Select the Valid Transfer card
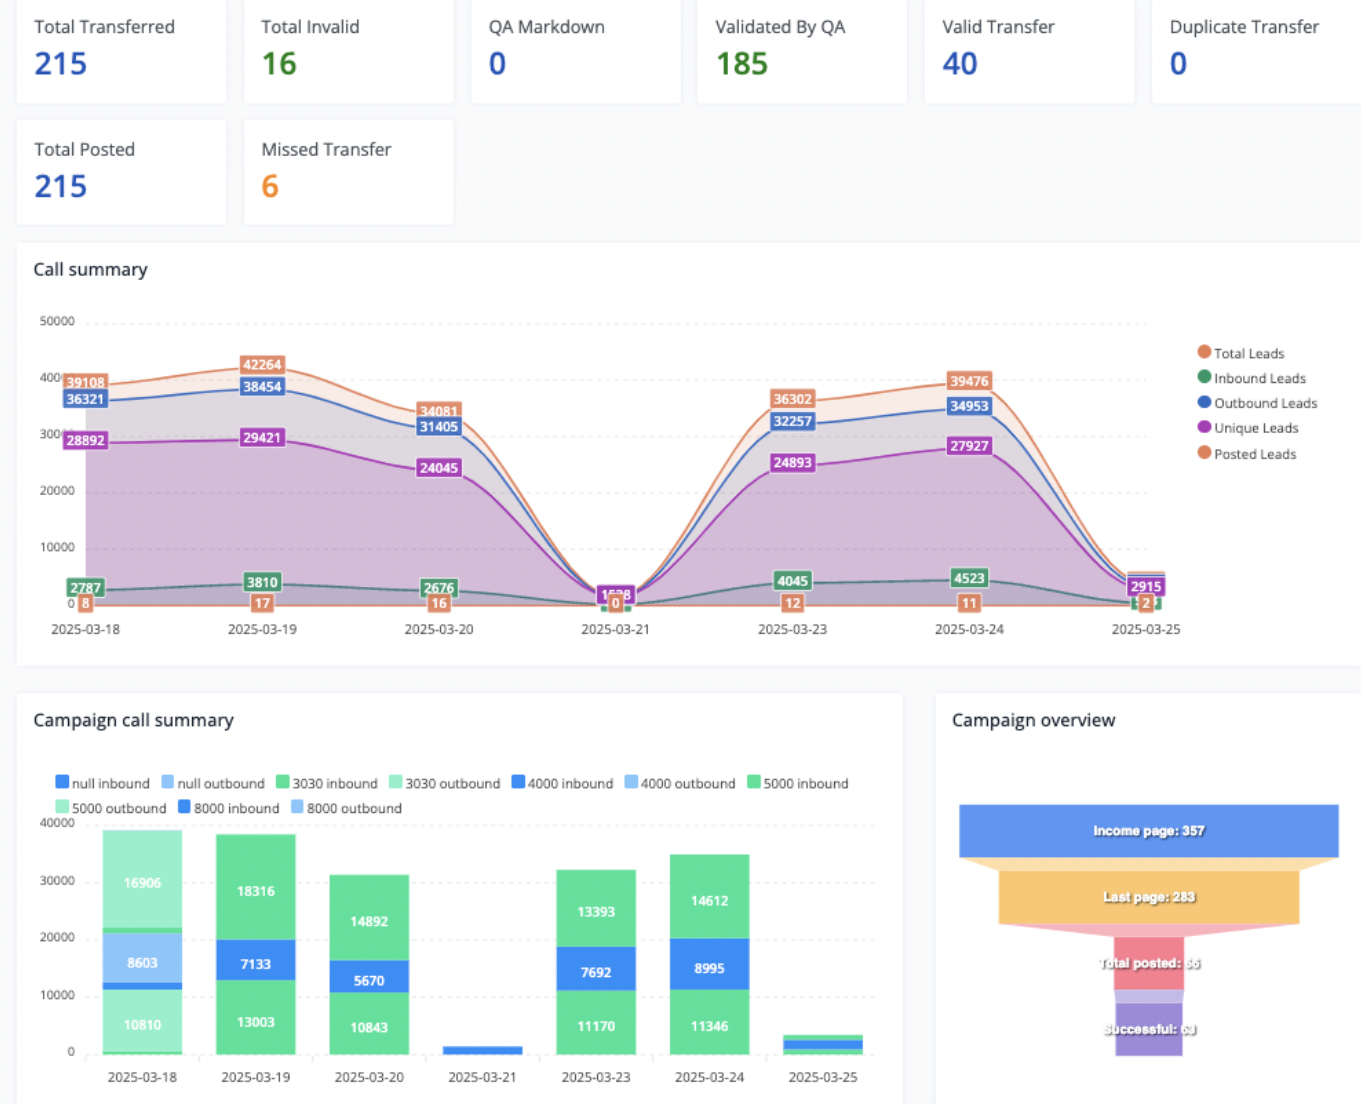Viewport: 1361px width, 1105px height. point(1029,50)
